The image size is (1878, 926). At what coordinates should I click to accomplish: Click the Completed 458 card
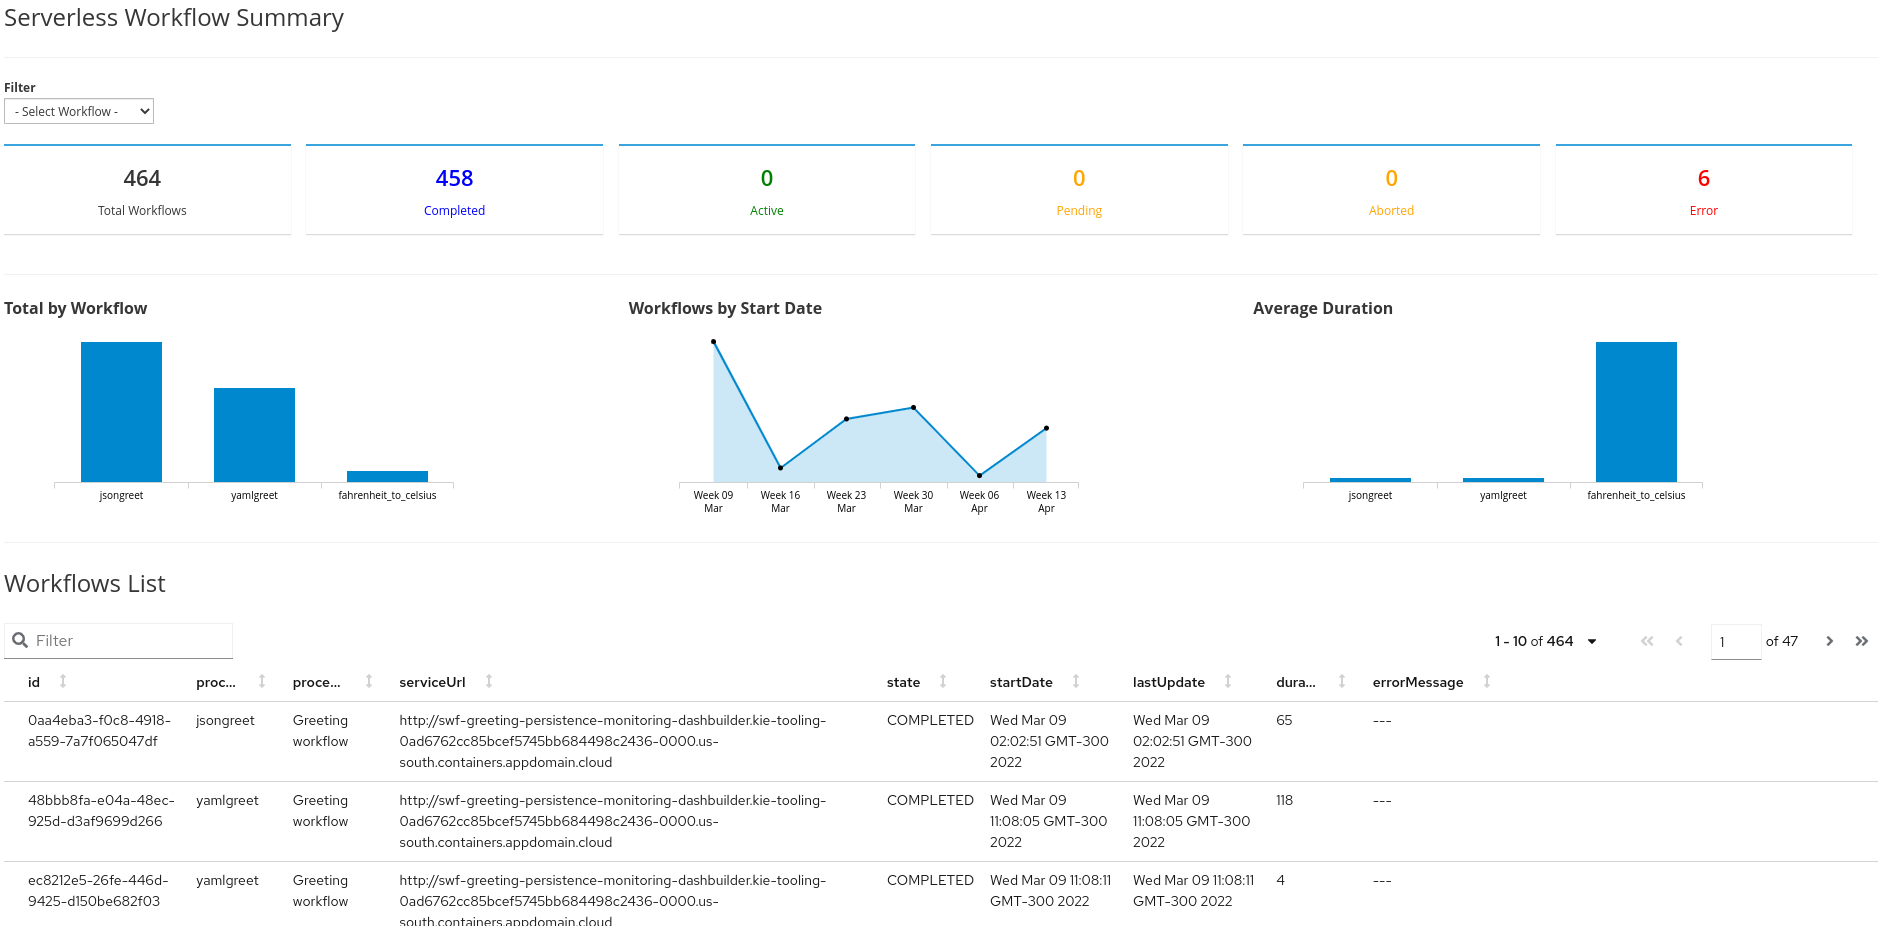[x=454, y=190]
